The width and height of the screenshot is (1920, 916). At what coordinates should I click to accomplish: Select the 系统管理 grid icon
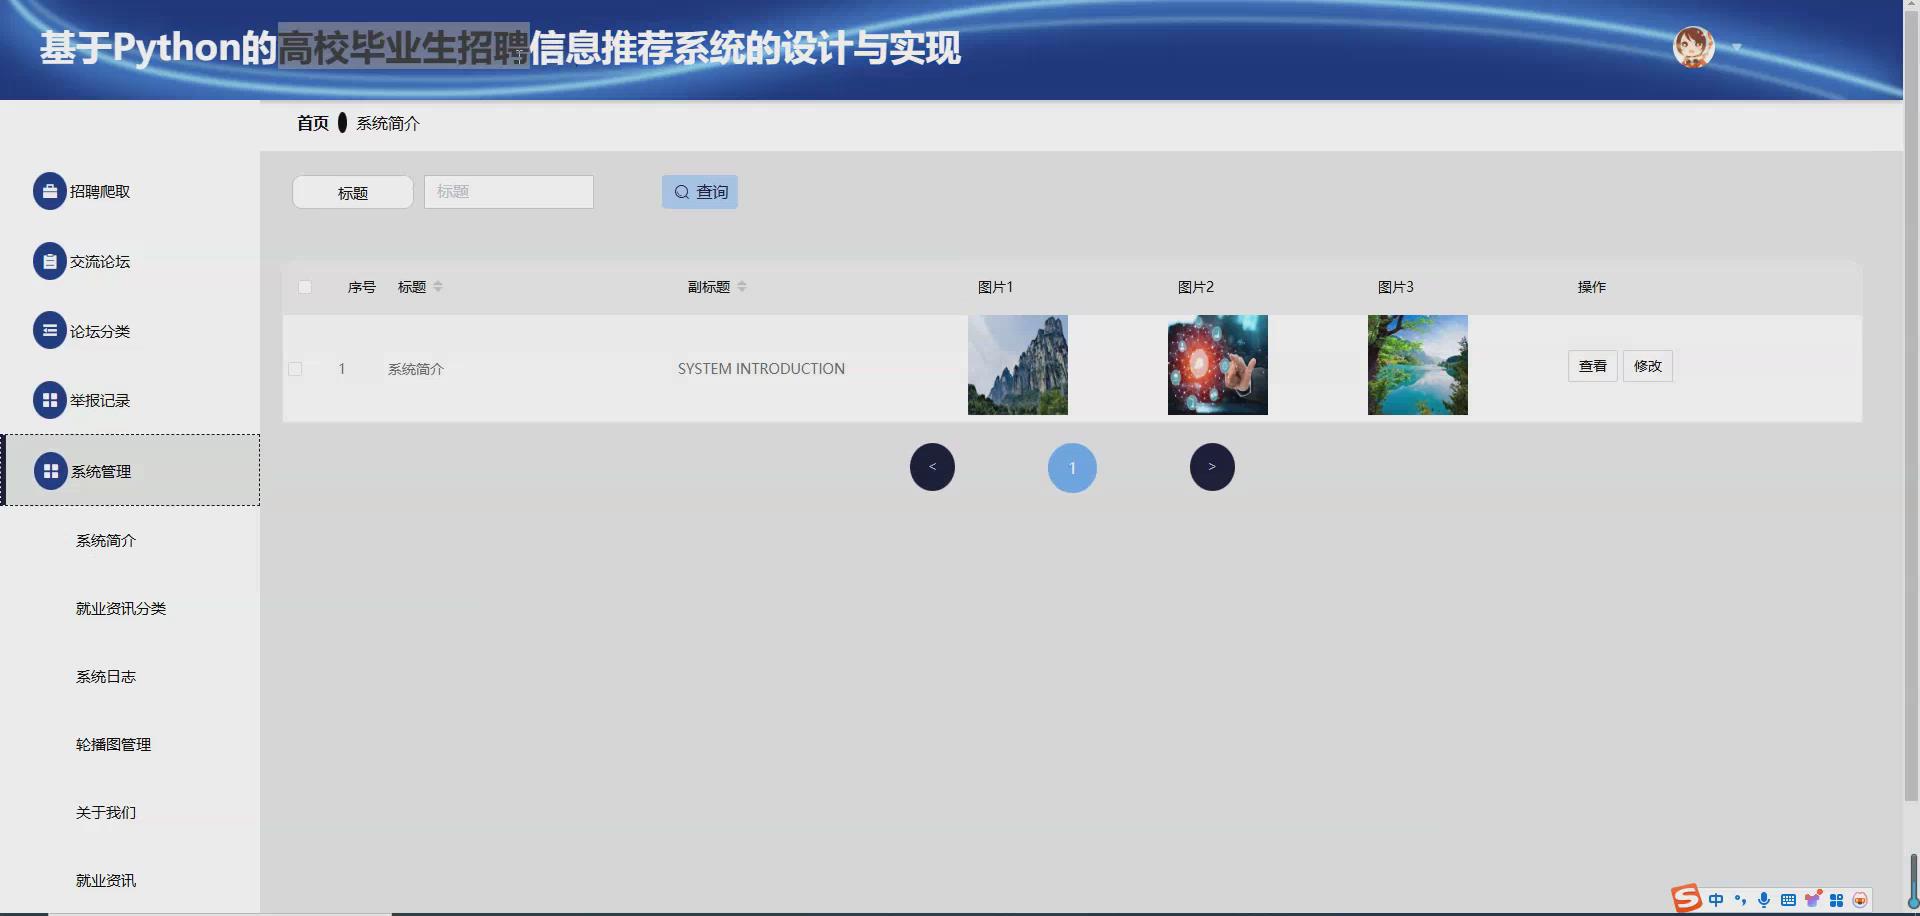point(50,470)
